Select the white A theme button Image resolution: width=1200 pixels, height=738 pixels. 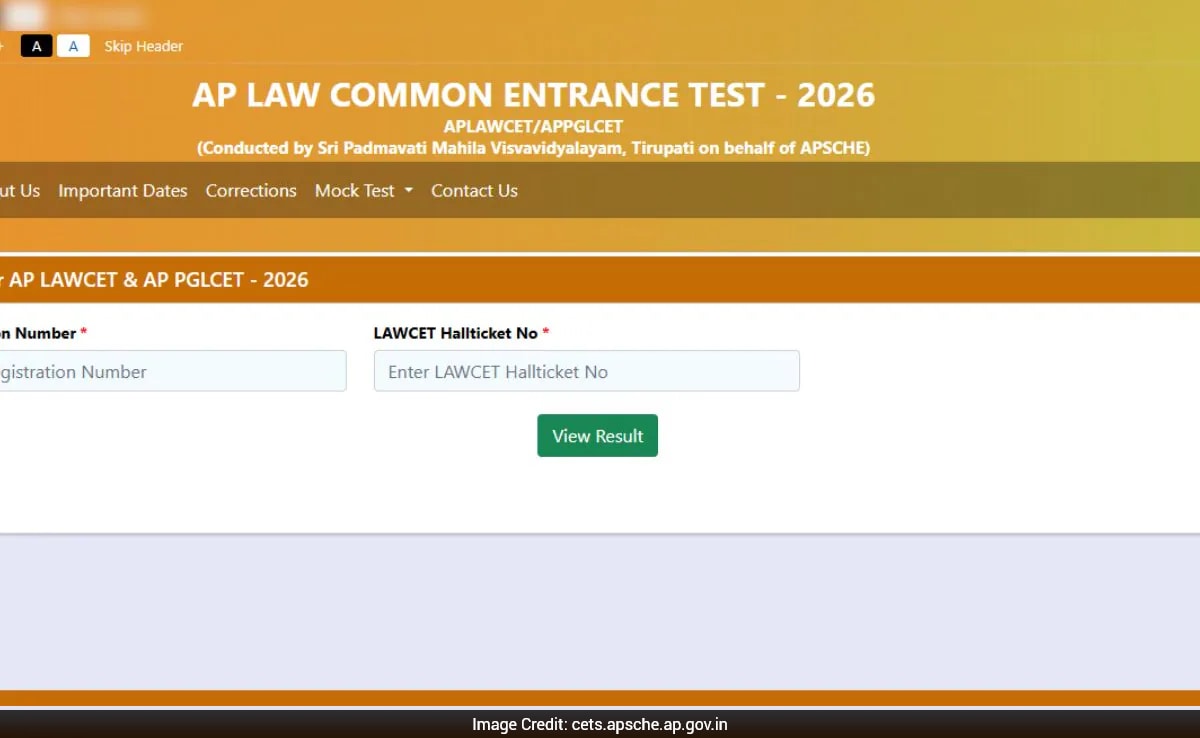coord(73,46)
